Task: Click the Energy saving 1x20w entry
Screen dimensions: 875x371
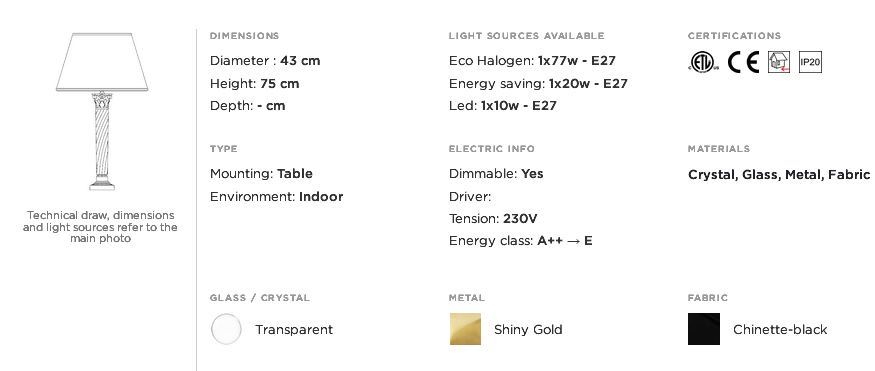Action: [538, 84]
